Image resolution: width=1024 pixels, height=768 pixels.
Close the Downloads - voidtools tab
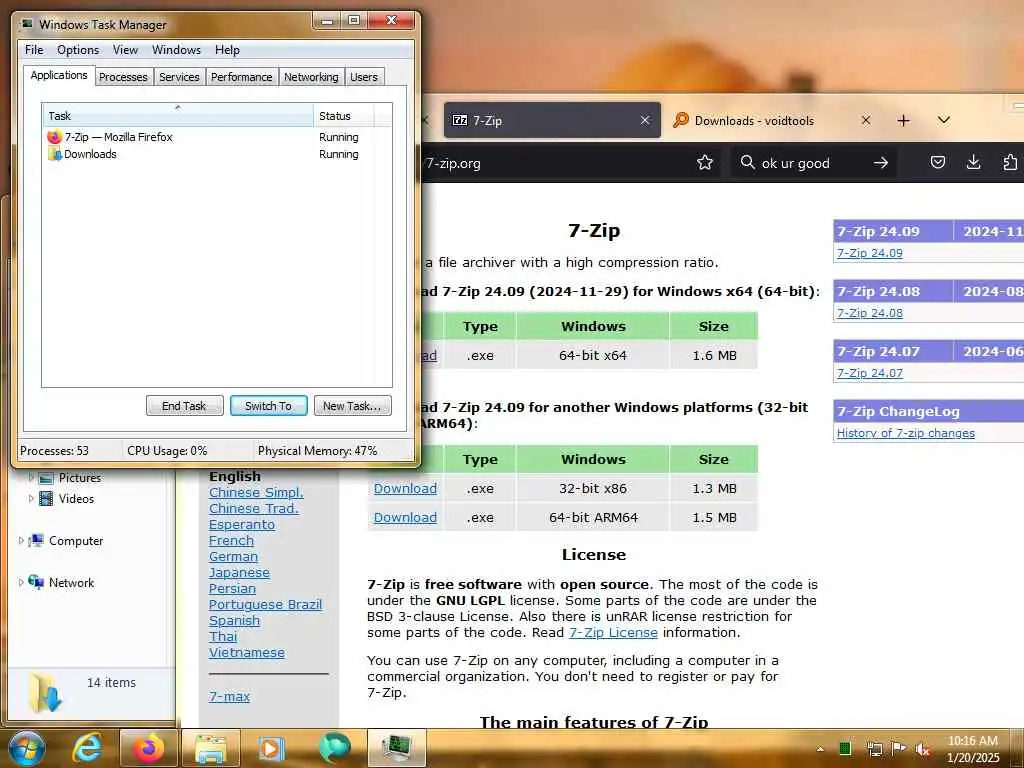click(866, 120)
